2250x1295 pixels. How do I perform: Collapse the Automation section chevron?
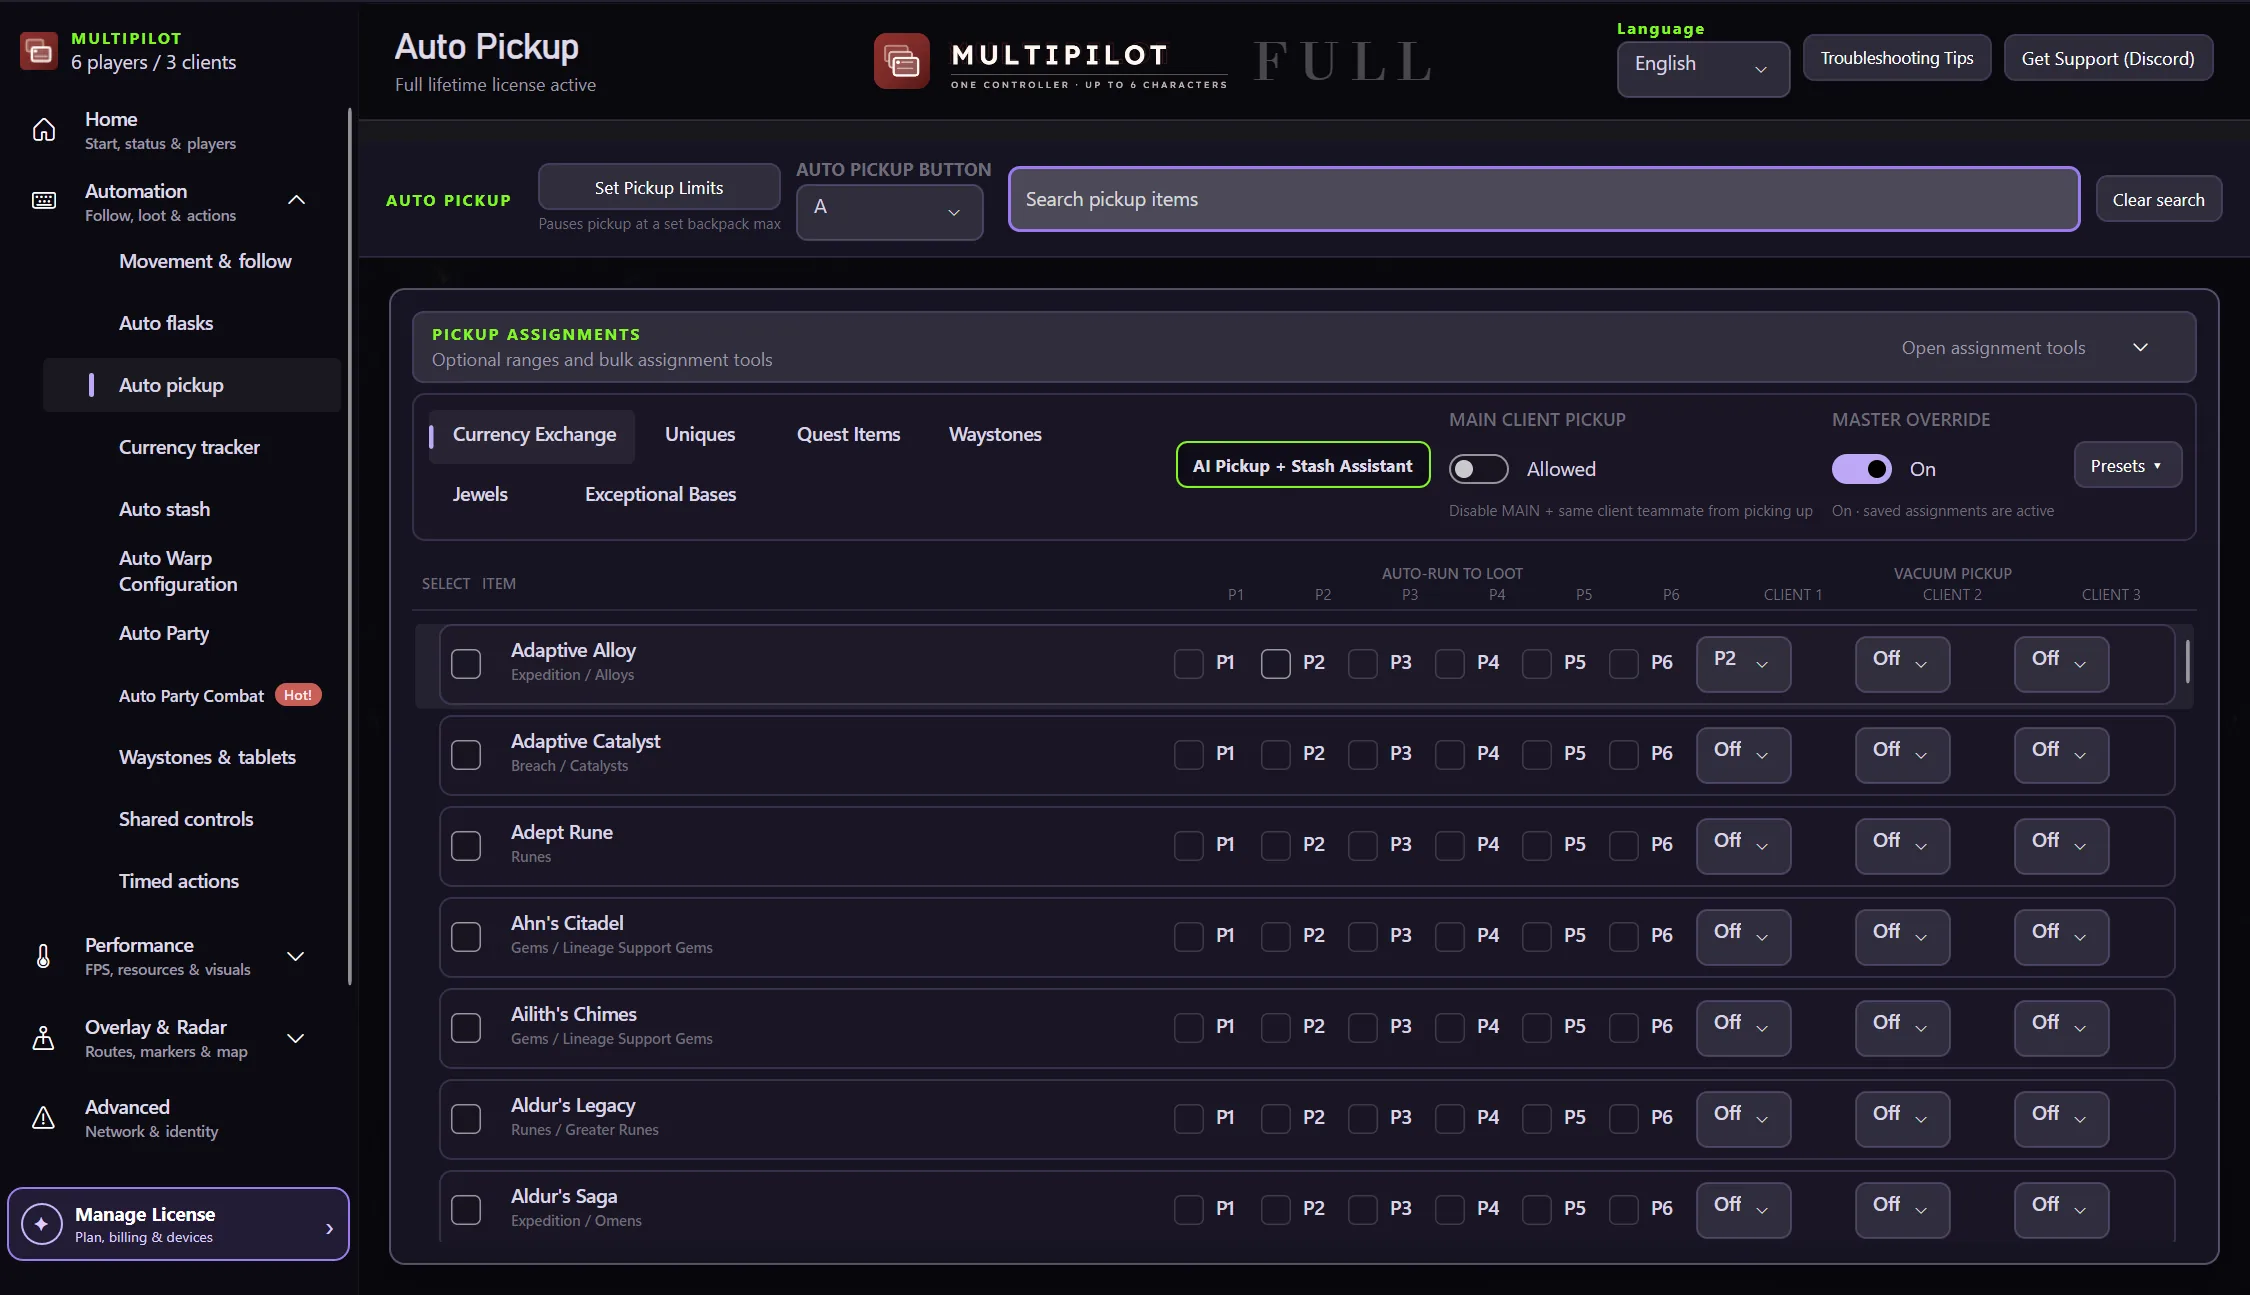[296, 201]
